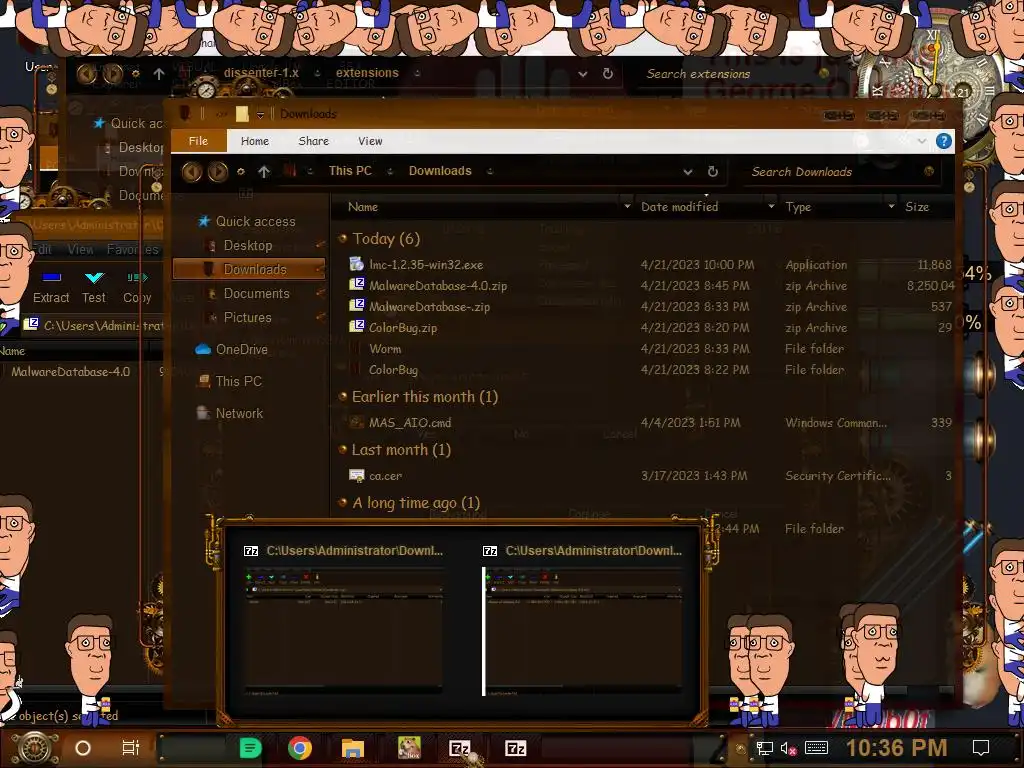
Task: Switch to the left 7-Zip preview thumbnail
Action: click(x=343, y=620)
